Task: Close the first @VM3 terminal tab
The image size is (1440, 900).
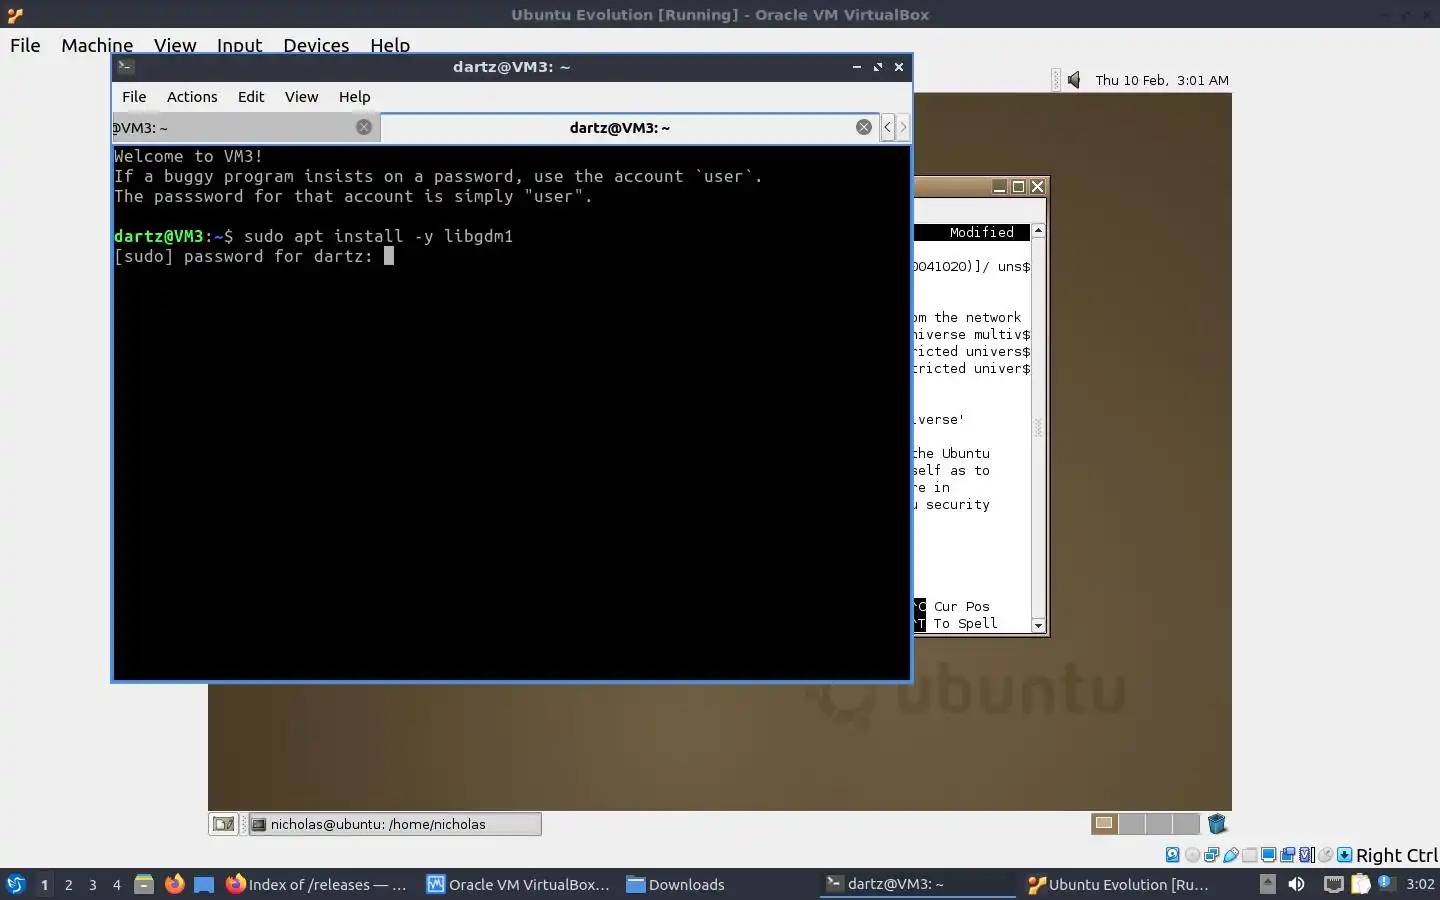Action: [x=364, y=127]
